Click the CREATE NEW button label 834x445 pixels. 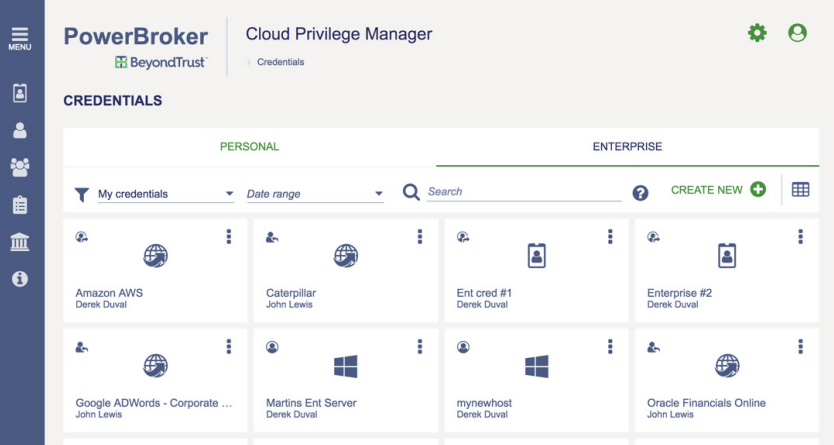pos(706,190)
